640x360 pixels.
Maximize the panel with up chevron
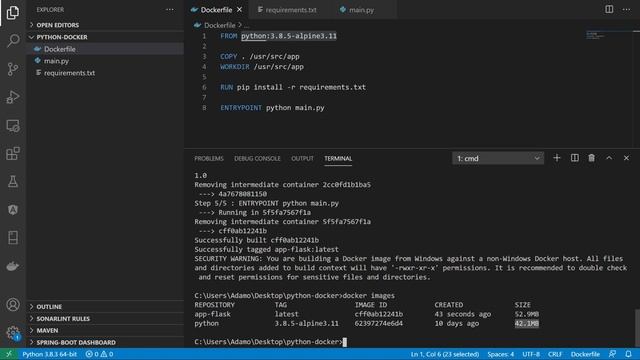609,158
